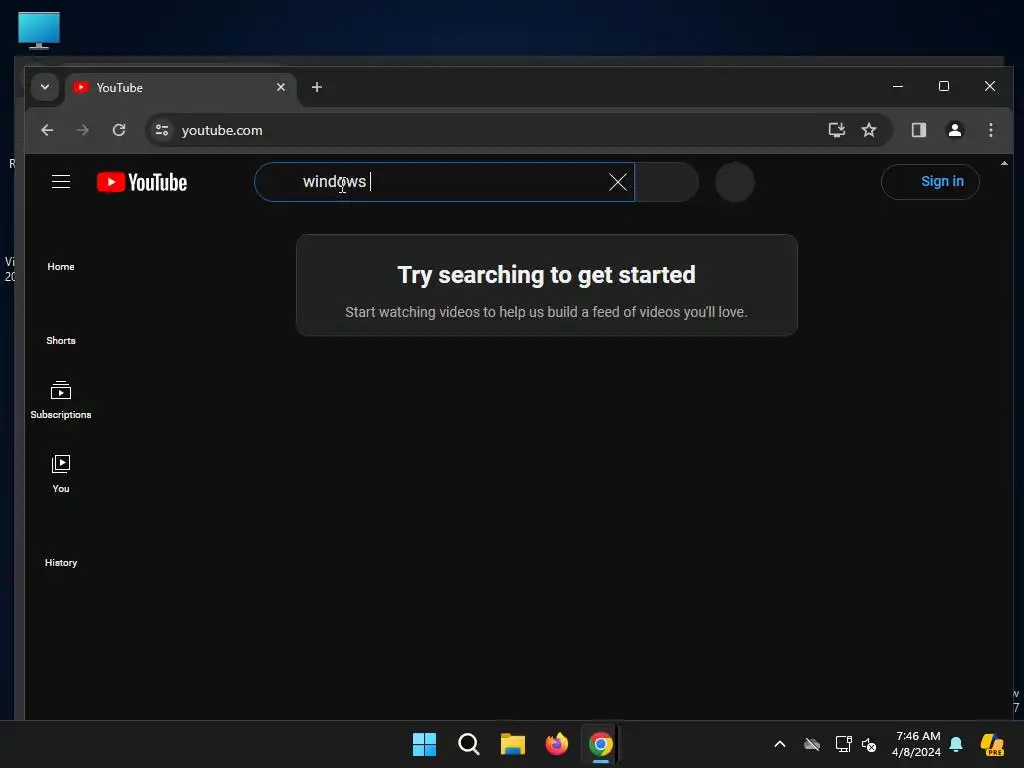Screen dimensions: 1024x768
Task: Reload the current page
Action: click(x=119, y=130)
